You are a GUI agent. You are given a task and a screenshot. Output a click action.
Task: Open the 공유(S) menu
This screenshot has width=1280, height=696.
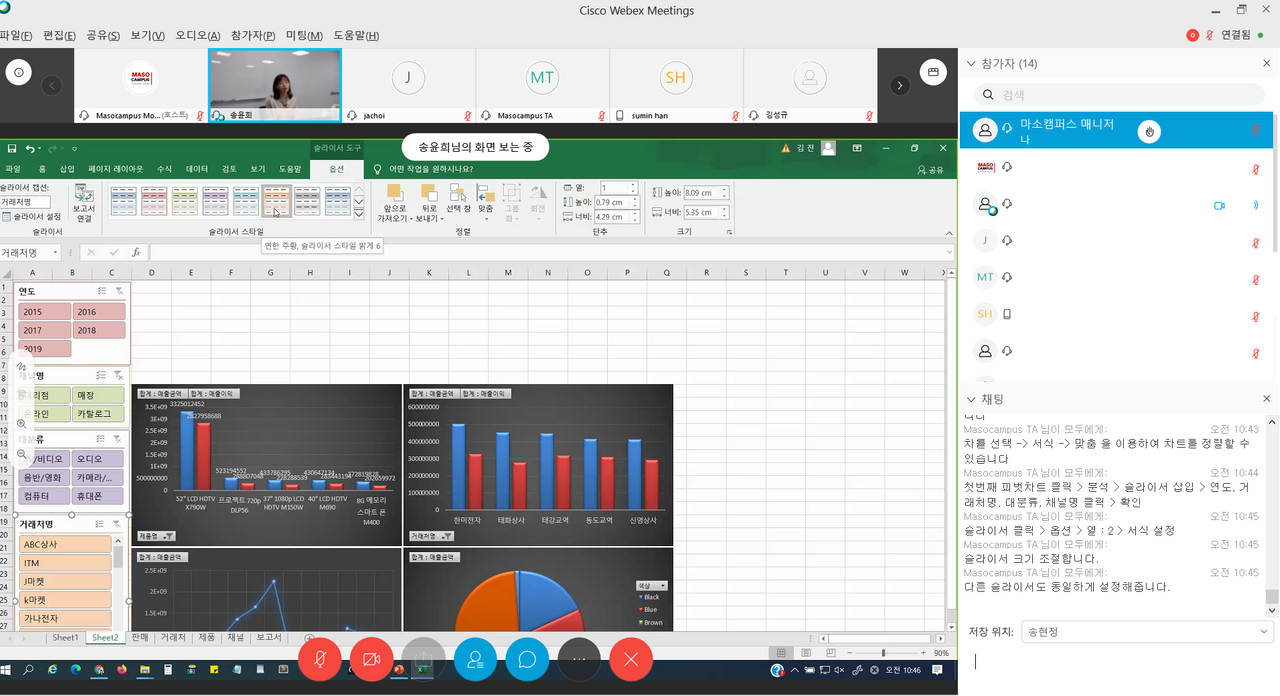[x=103, y=36]
